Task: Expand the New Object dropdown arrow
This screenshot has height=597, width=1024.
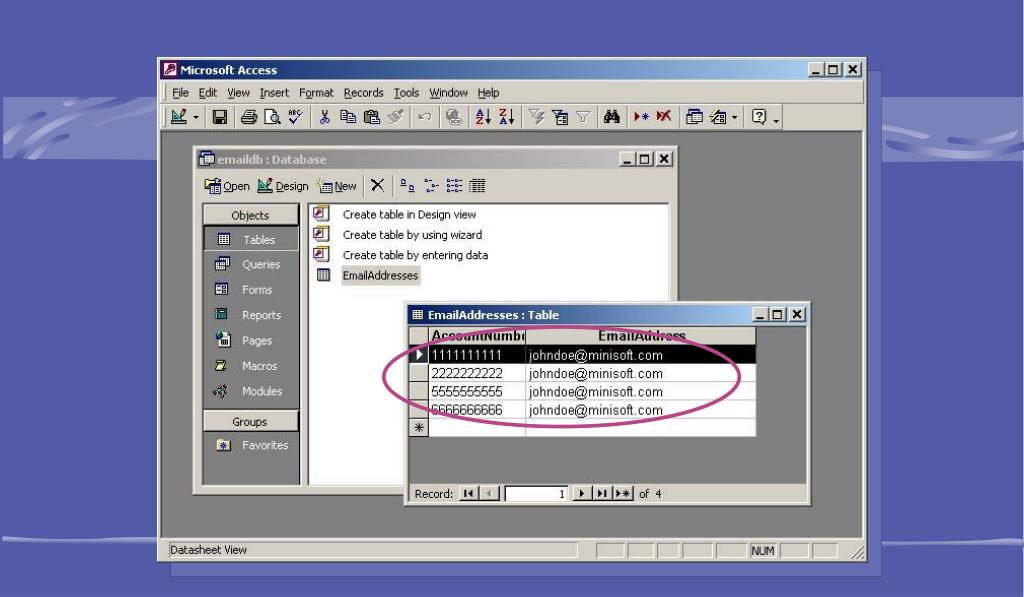Action: click(x=735, y=118)
